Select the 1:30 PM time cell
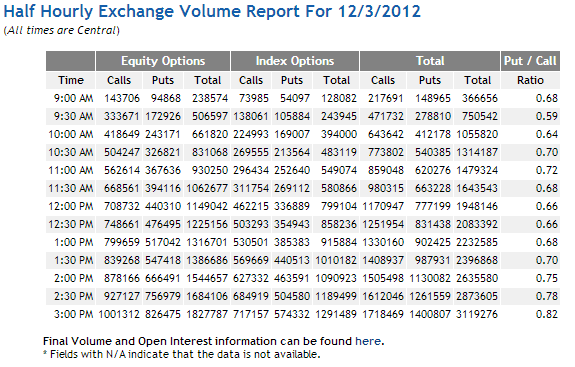 [73, 260]
